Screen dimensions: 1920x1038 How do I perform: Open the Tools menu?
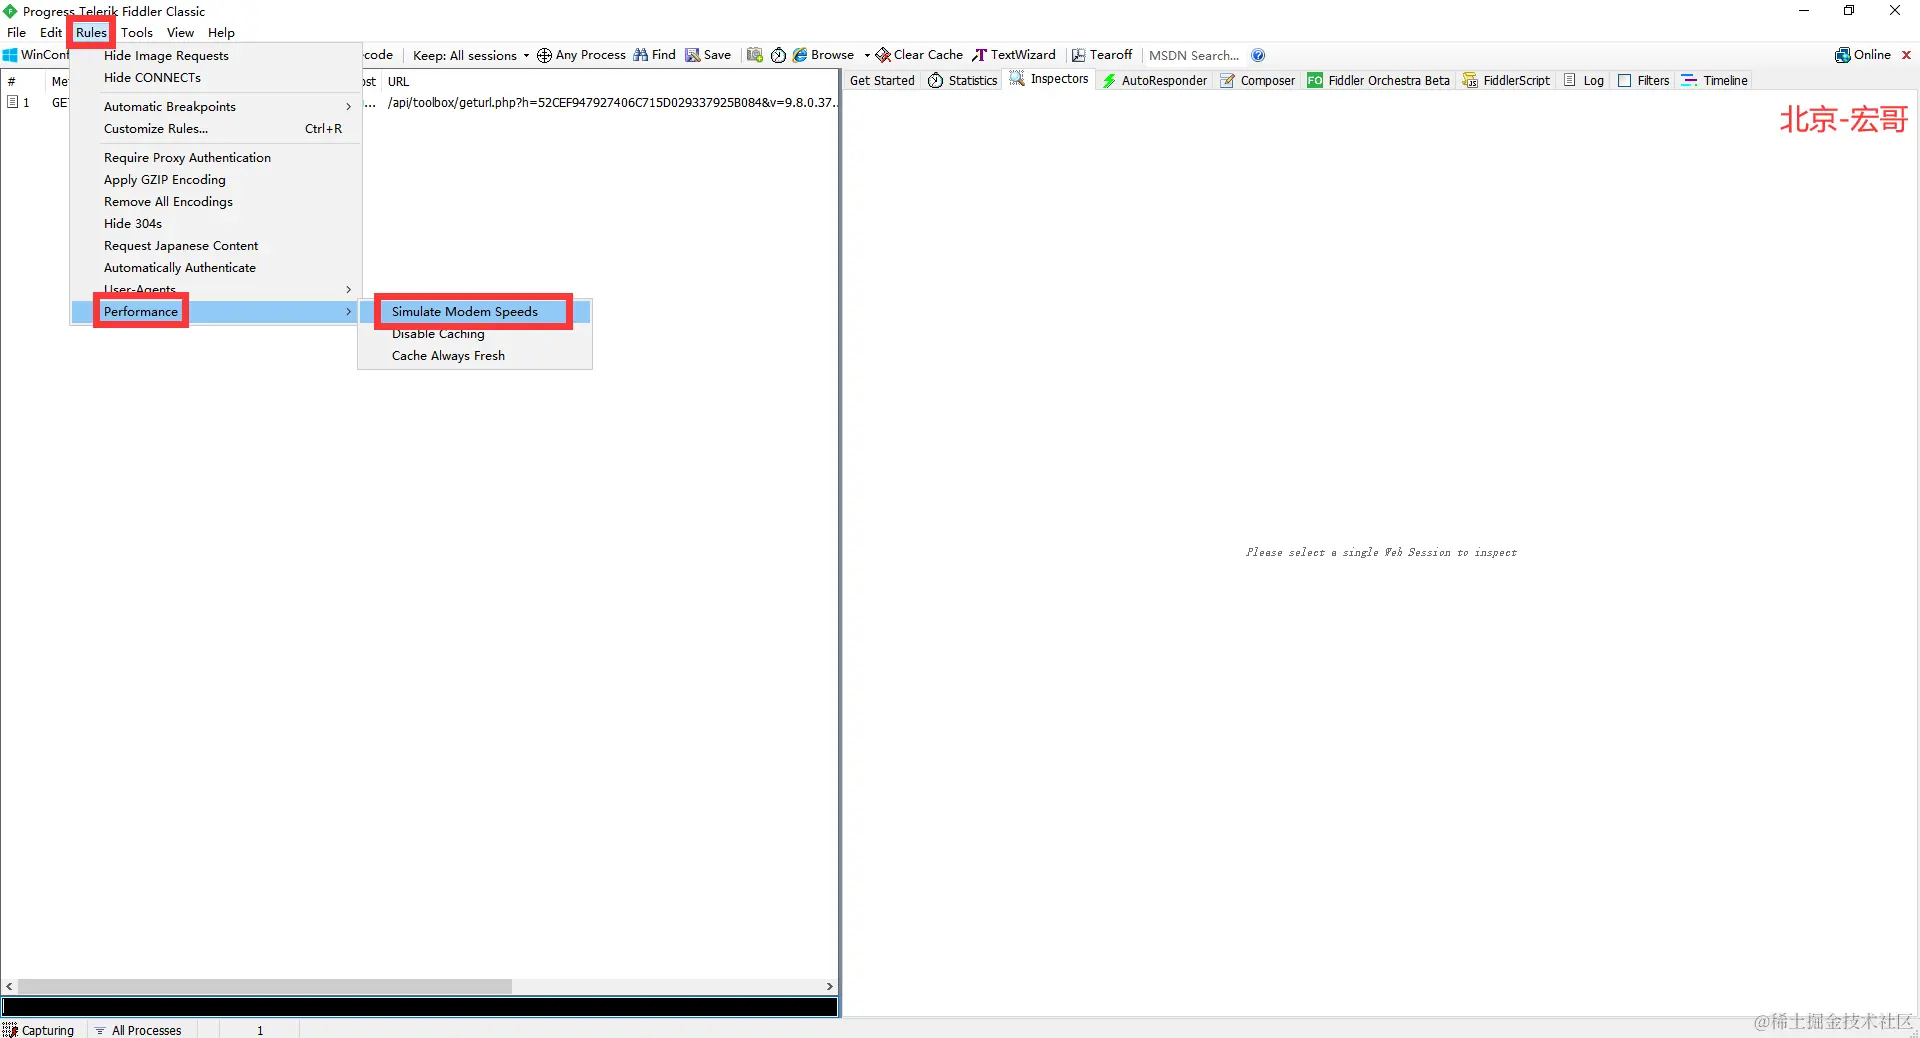pyautogui.click(x=137, y=32)
